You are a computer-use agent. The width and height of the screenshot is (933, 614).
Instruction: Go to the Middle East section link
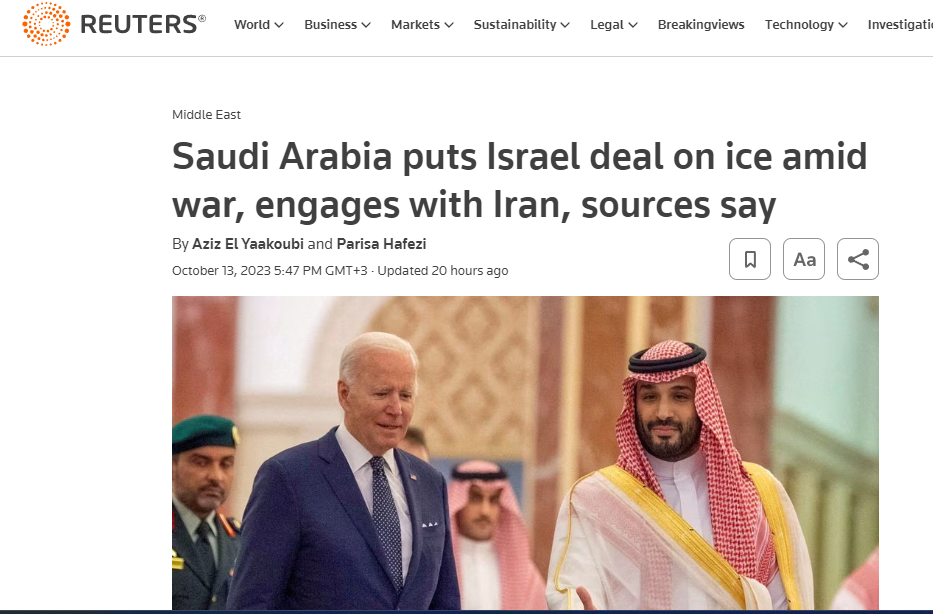[206, 114]
